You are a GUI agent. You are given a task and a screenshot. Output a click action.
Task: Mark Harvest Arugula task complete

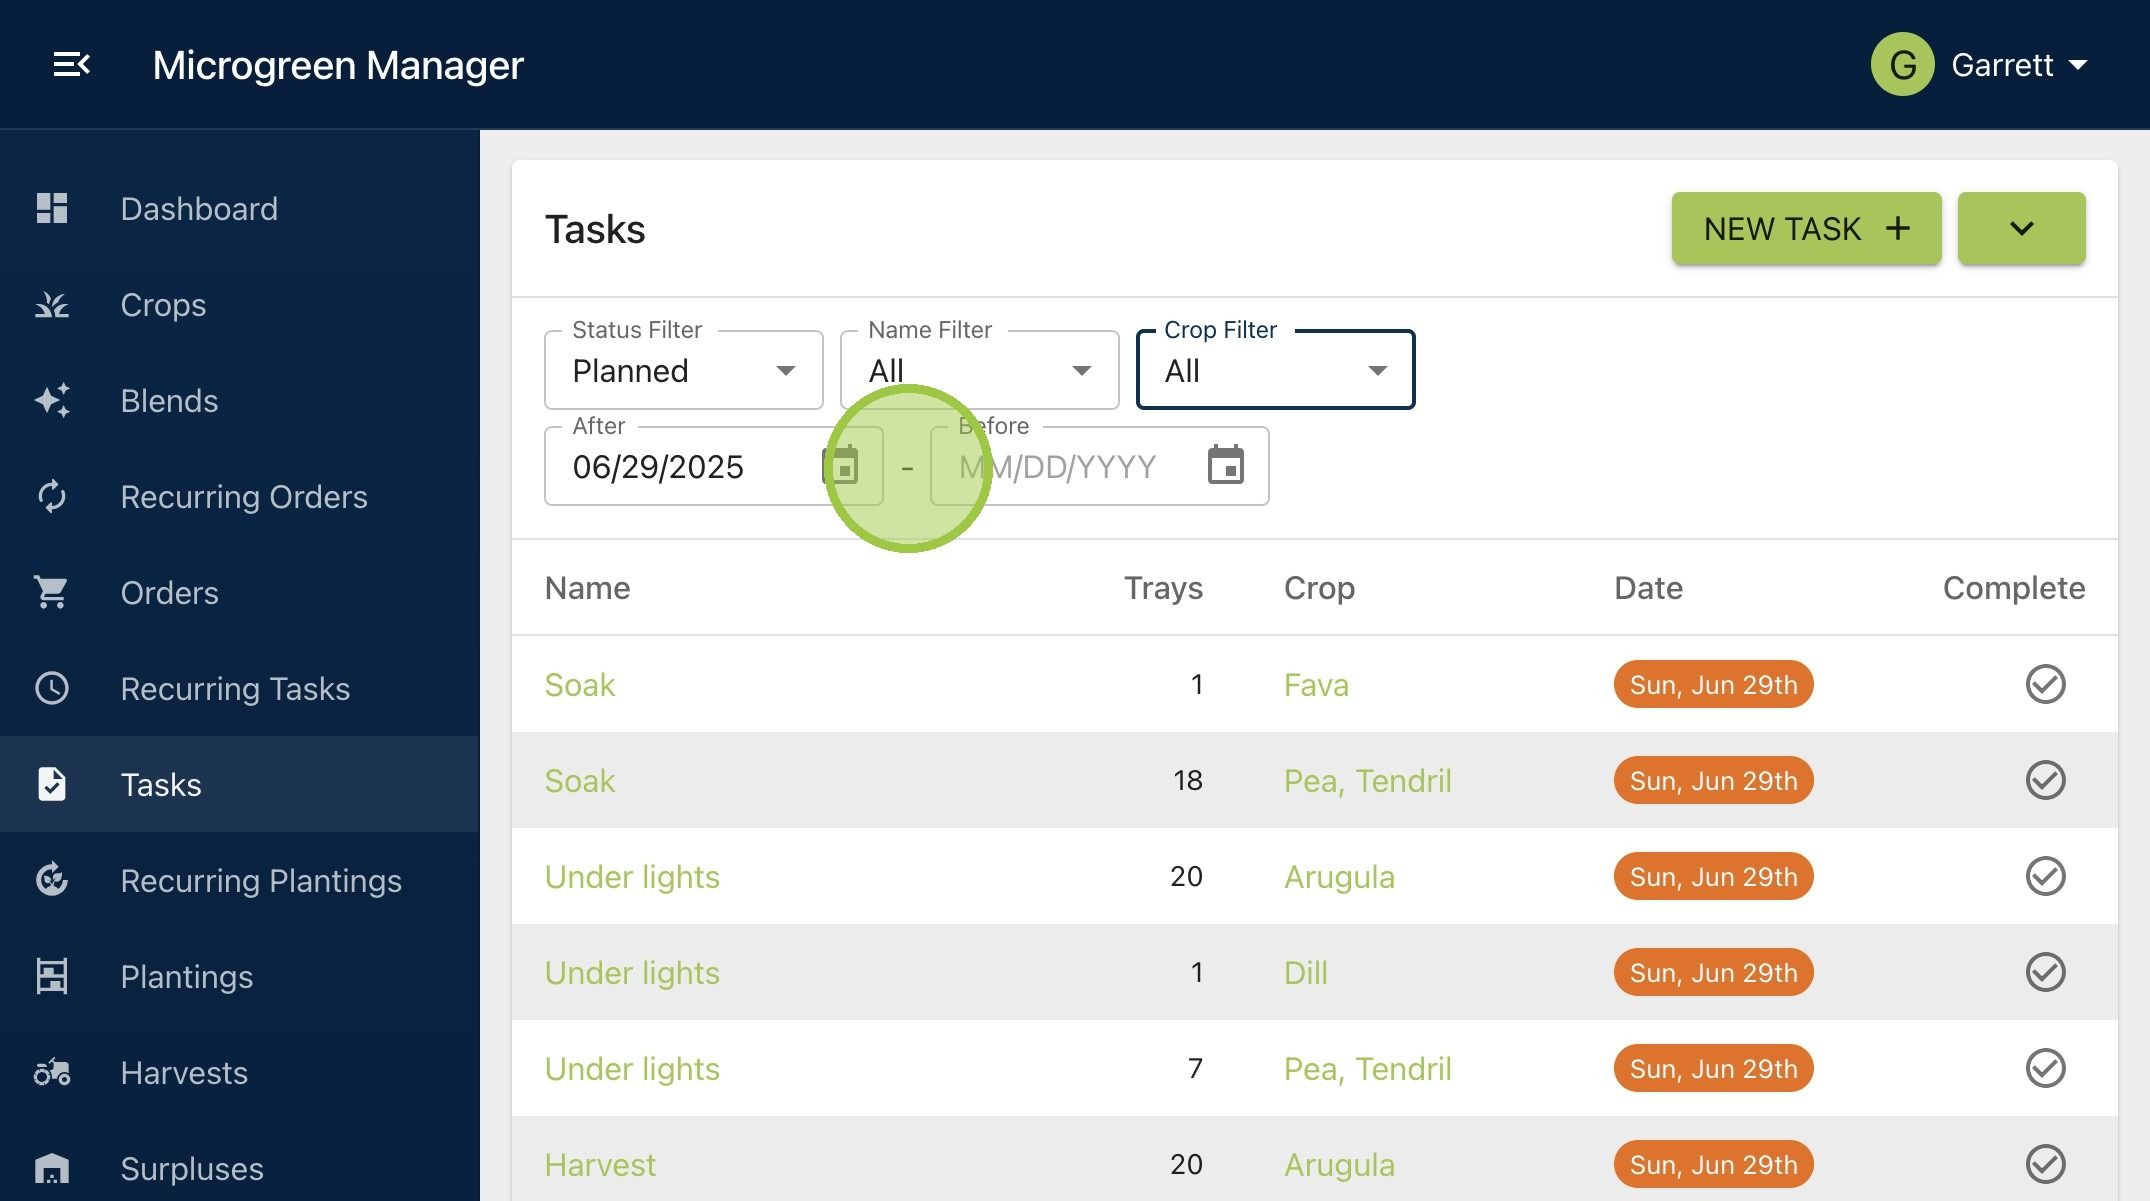click(x=2046, y=1164)
